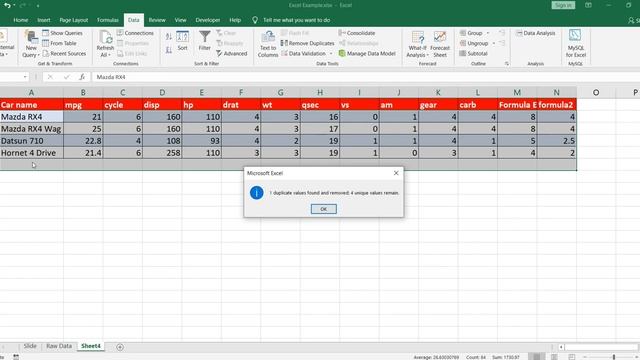This screenshot has width=640, height=360.
Task: Click the formula2 header cell
Action: [x=556, y=105]
